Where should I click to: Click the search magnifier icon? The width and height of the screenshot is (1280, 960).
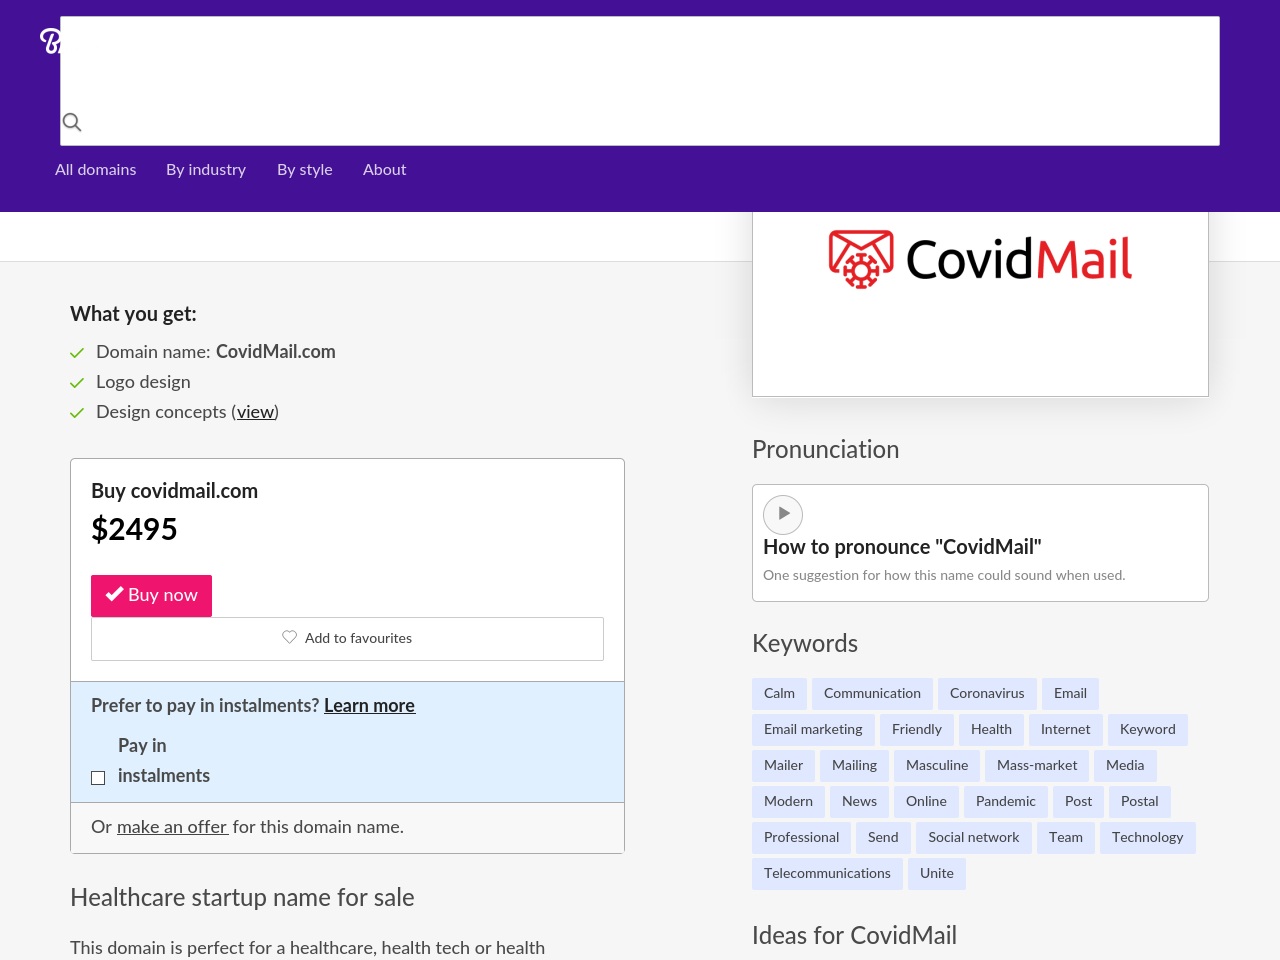point(72,122)
